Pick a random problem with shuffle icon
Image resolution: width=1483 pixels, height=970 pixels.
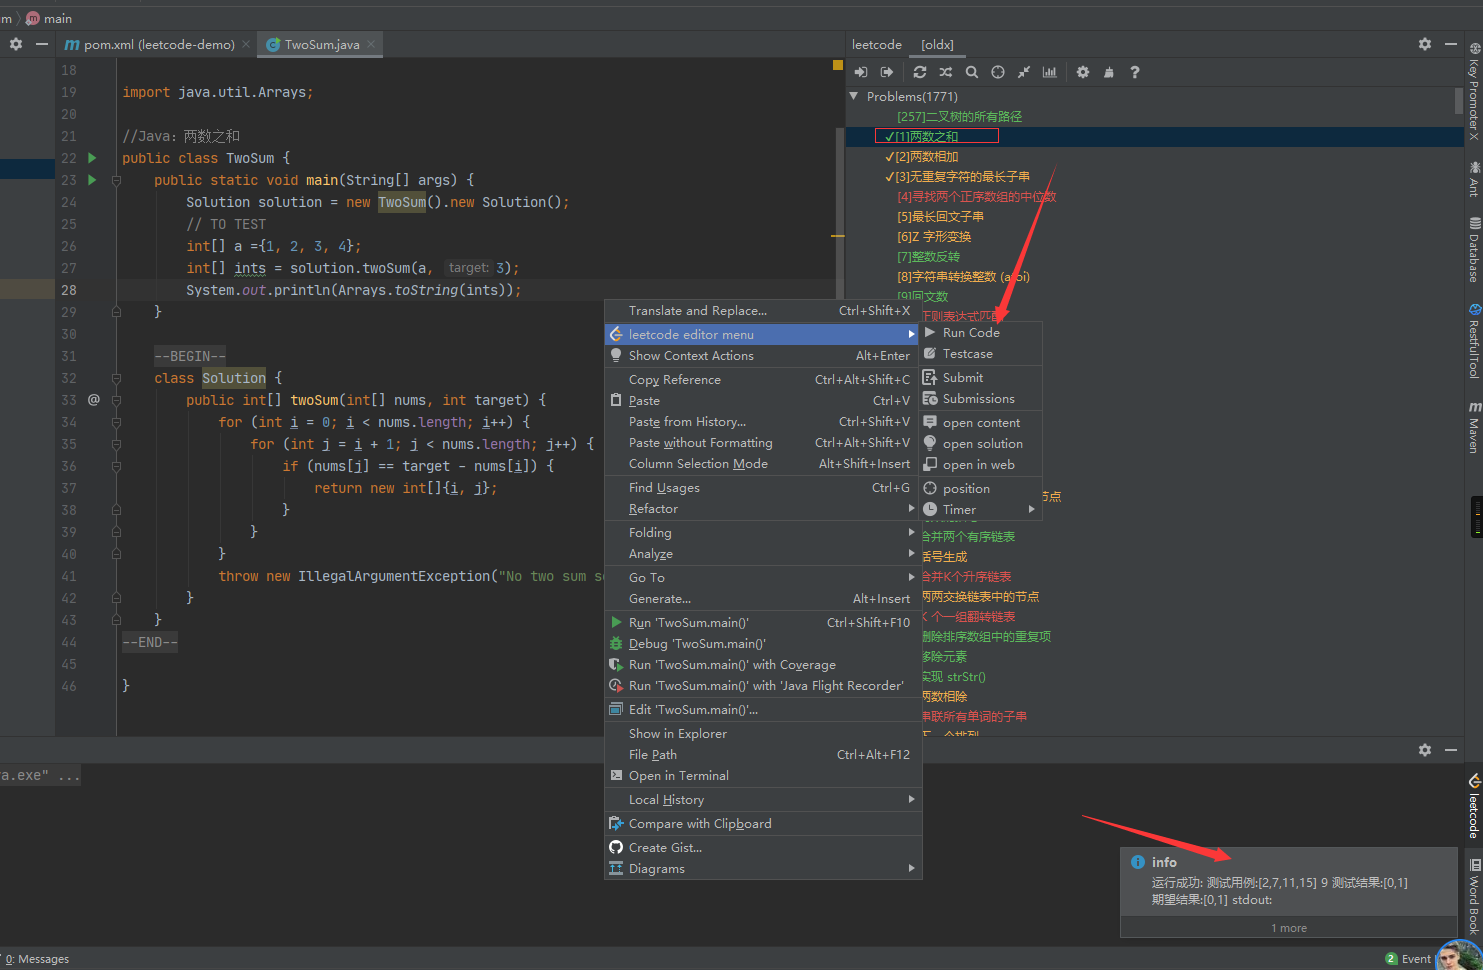(946, 72)
